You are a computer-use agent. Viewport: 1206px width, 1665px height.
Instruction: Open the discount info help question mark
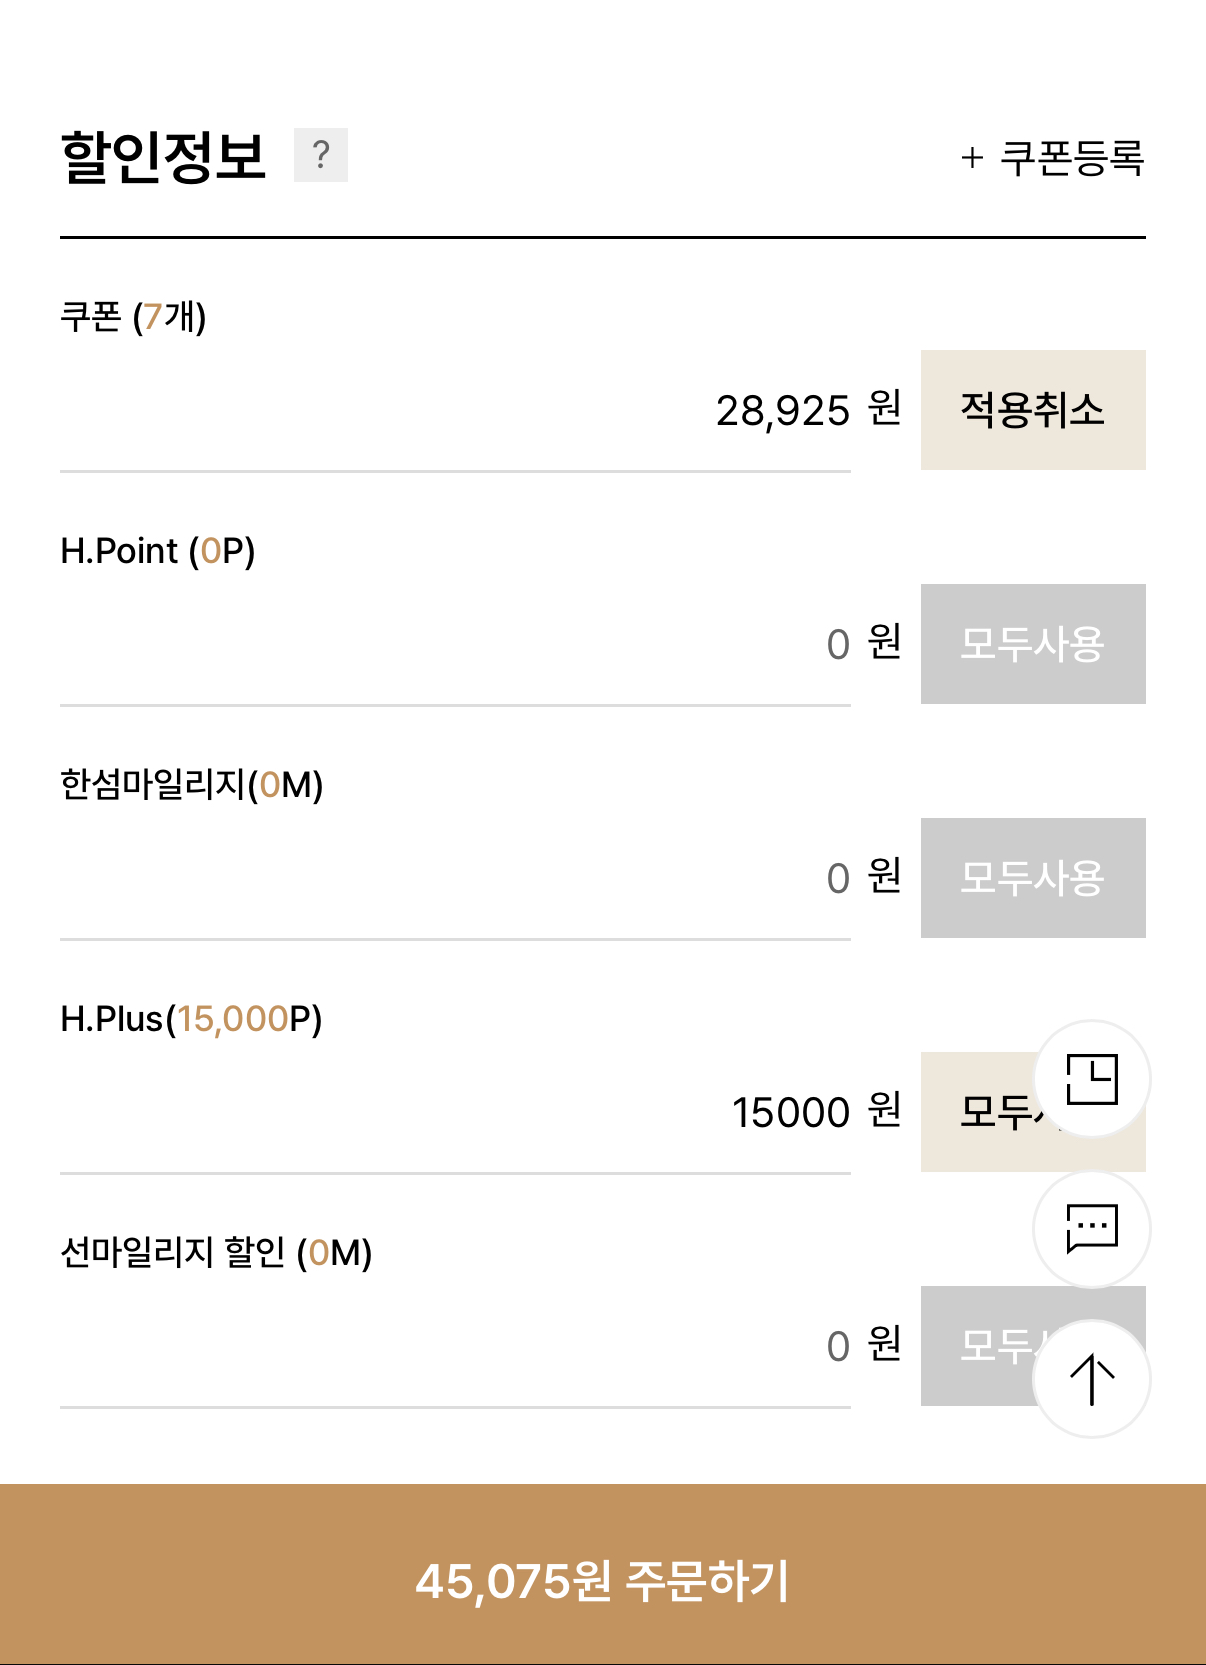tap(320, 155)
